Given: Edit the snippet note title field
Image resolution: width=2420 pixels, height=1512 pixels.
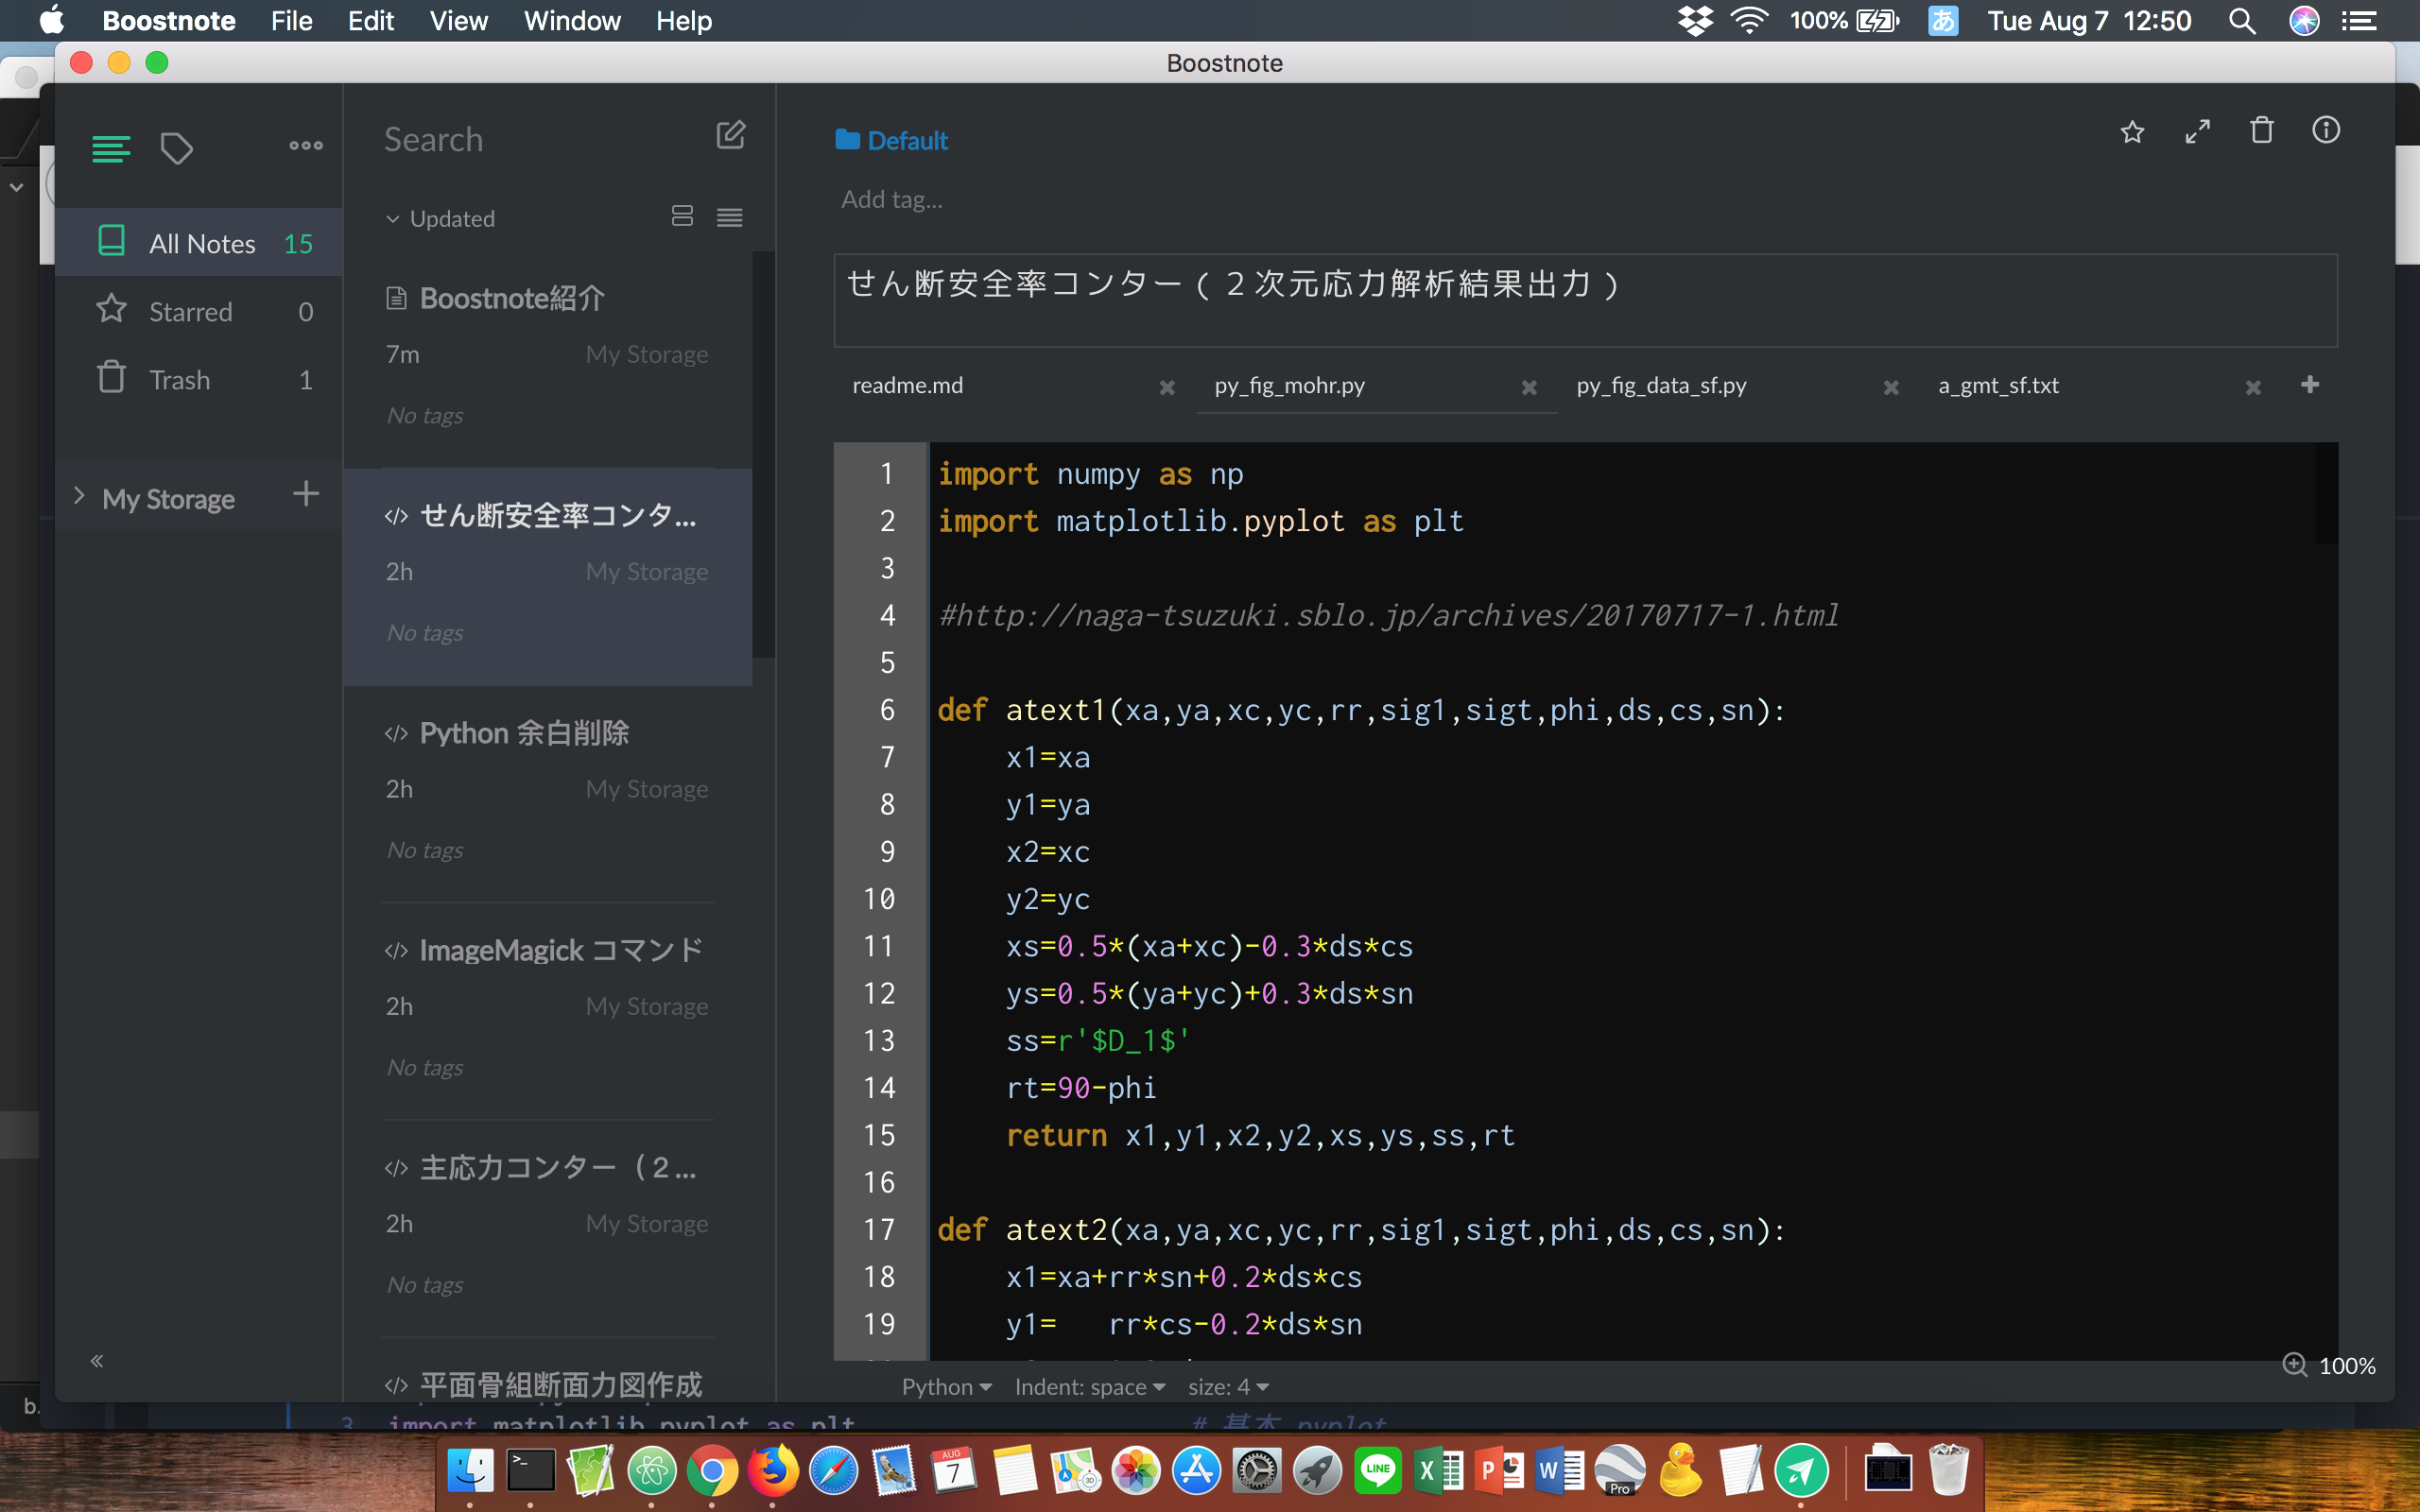Looking at the screenshot, I should pos(1585,299).
